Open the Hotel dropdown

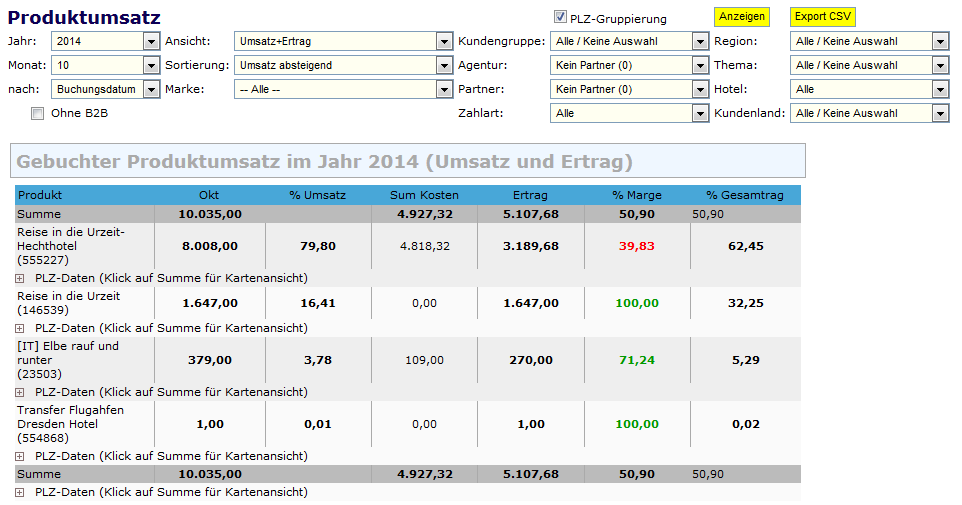point(869,89)
